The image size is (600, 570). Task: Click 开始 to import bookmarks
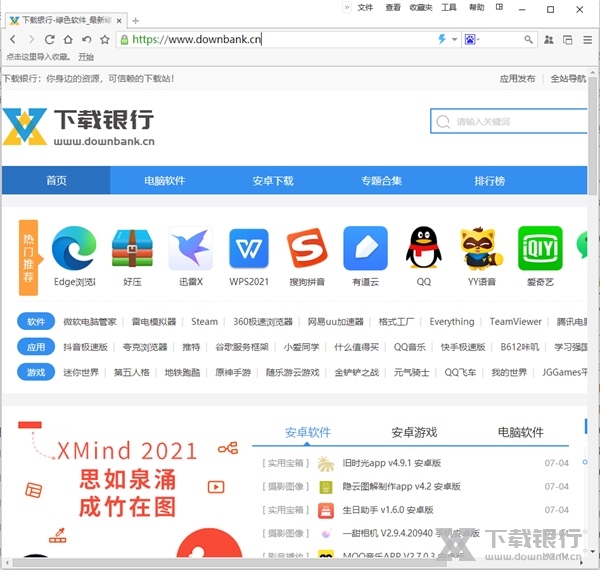pyautogui.click(x=86, y=57)
